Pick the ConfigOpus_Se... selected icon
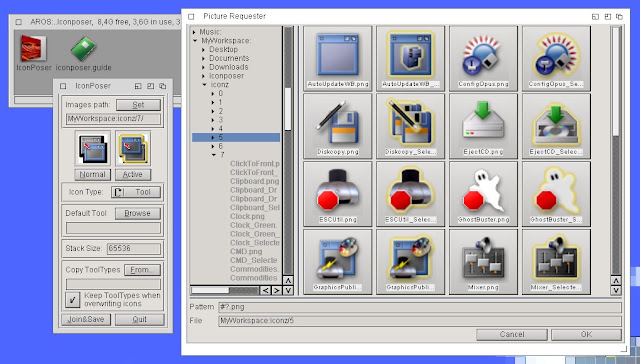640x364 pixels. [556, 58]
